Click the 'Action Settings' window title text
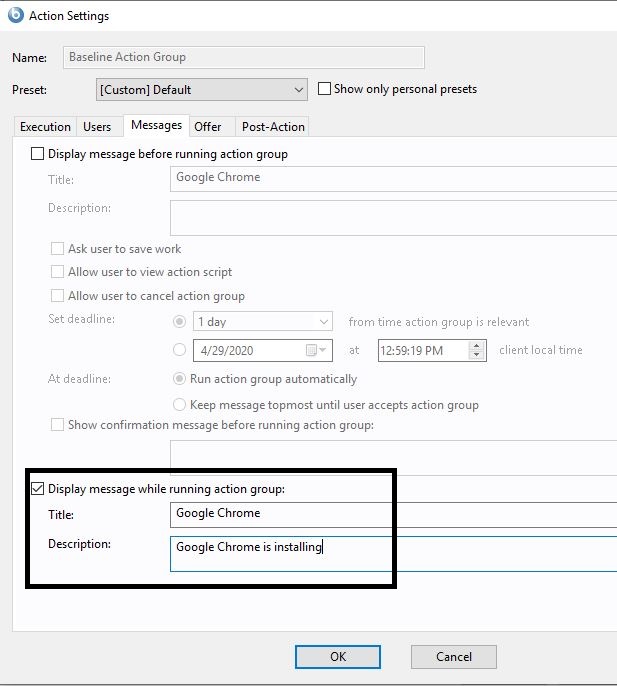 click(69, 16)
